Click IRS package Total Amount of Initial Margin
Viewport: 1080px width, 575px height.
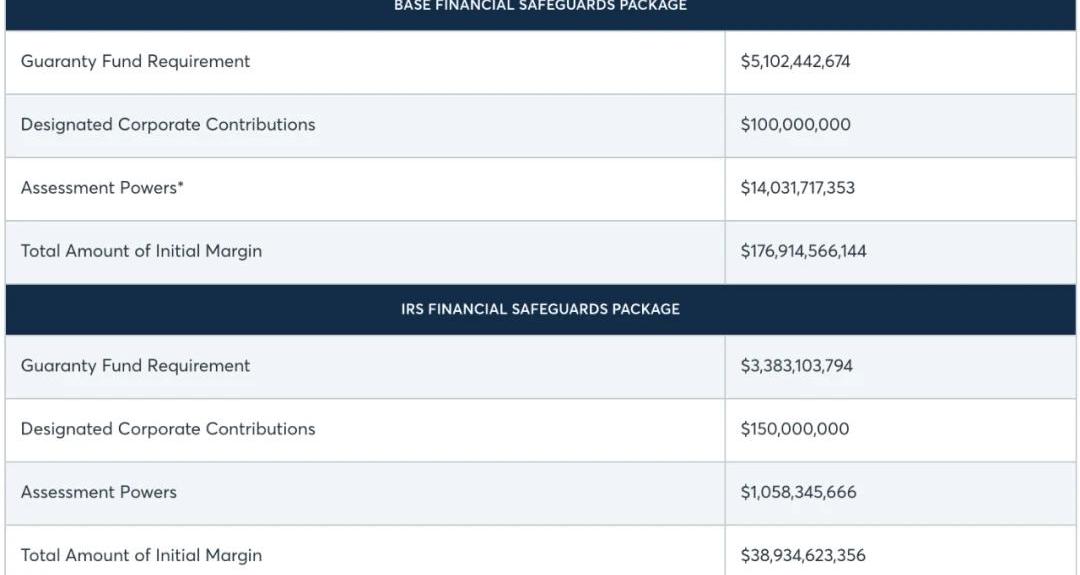(x=141, y=555)
